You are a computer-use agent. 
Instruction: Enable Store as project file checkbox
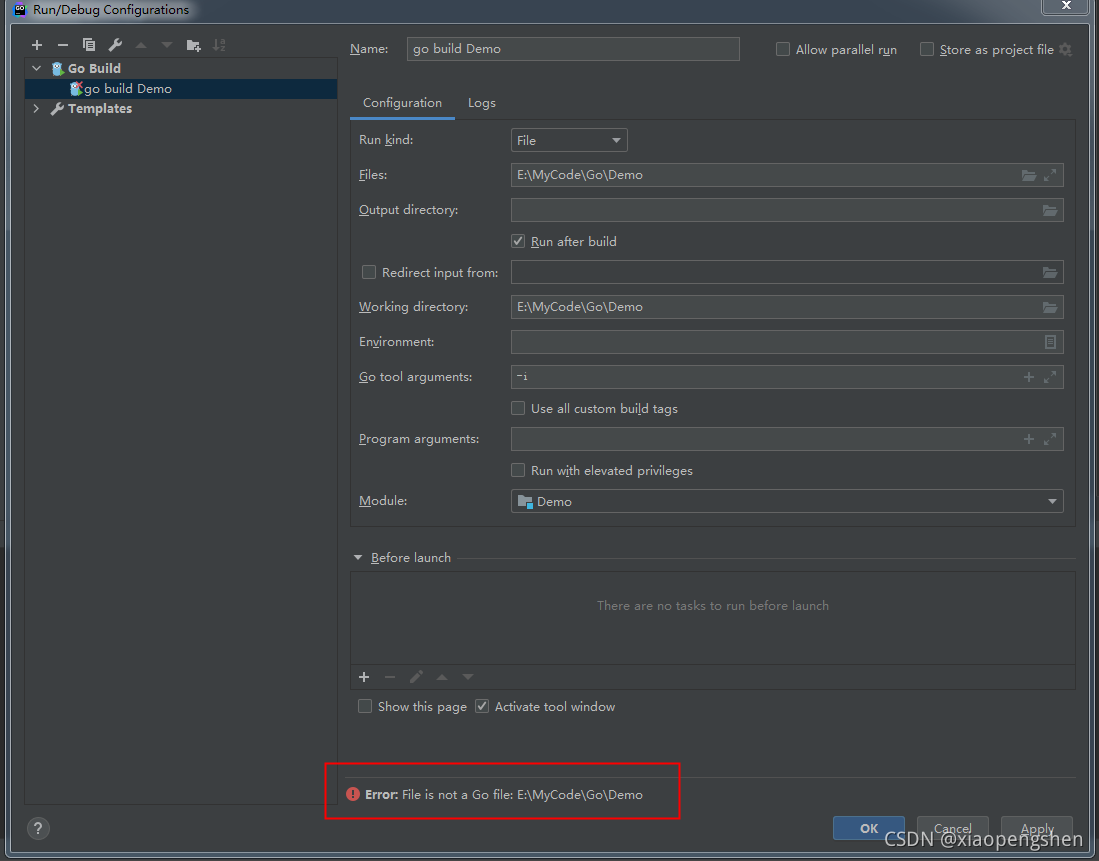[927, 49]
